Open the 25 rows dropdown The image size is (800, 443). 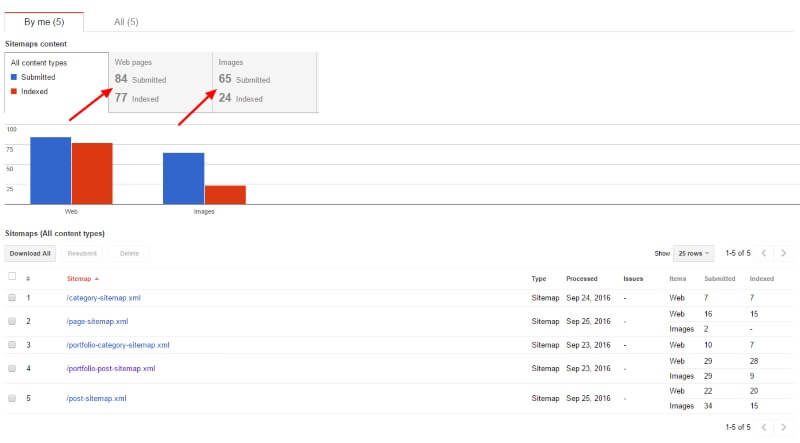pos(694,253)
